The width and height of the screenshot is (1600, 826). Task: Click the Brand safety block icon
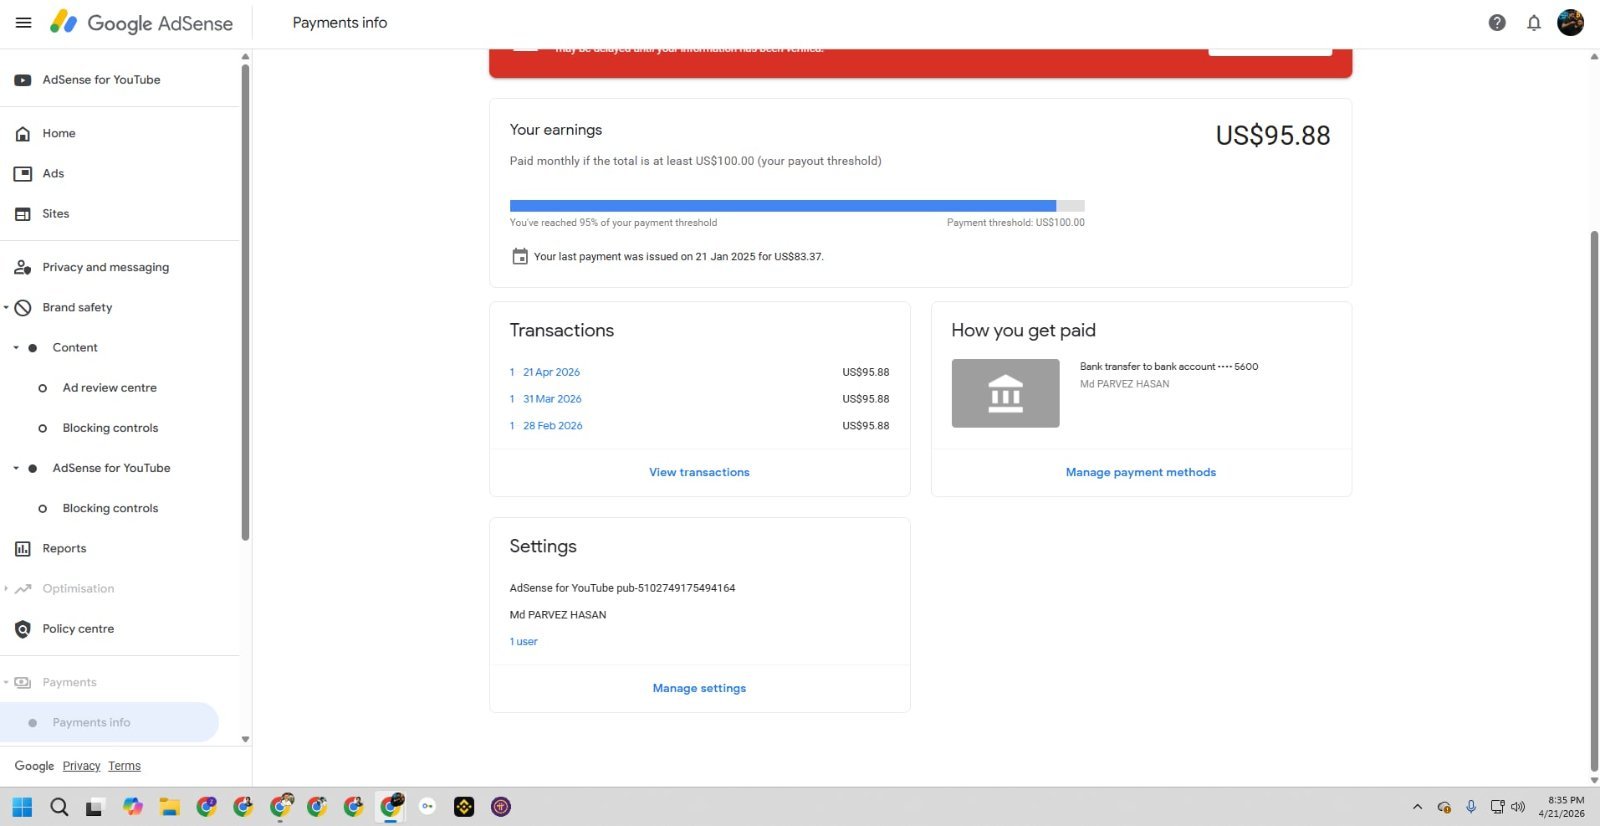click(23, 308)
